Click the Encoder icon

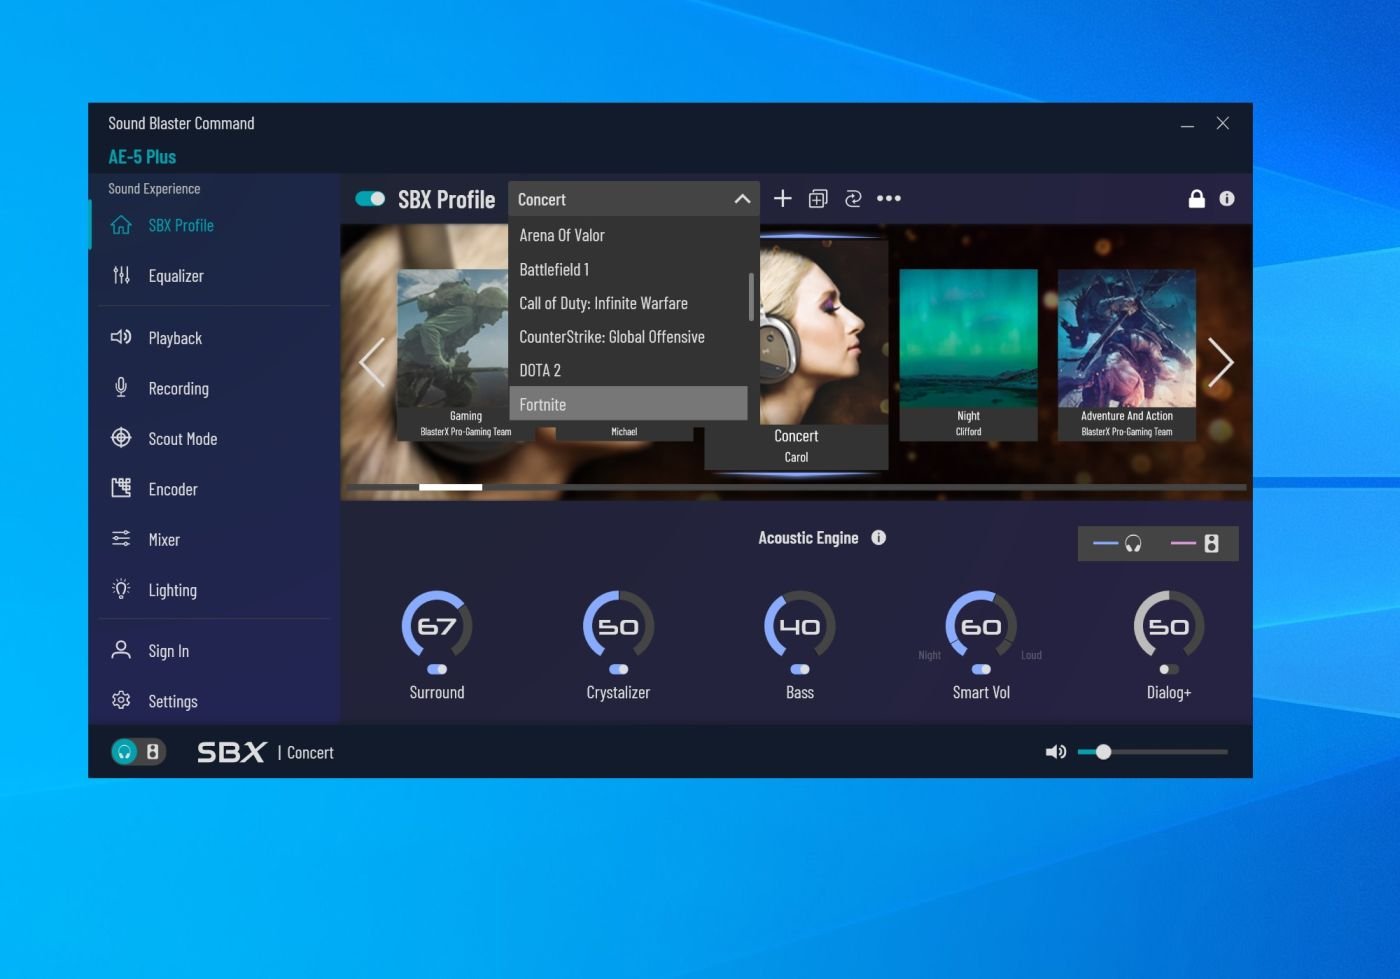pyautogui.click(x=121, y=488)
